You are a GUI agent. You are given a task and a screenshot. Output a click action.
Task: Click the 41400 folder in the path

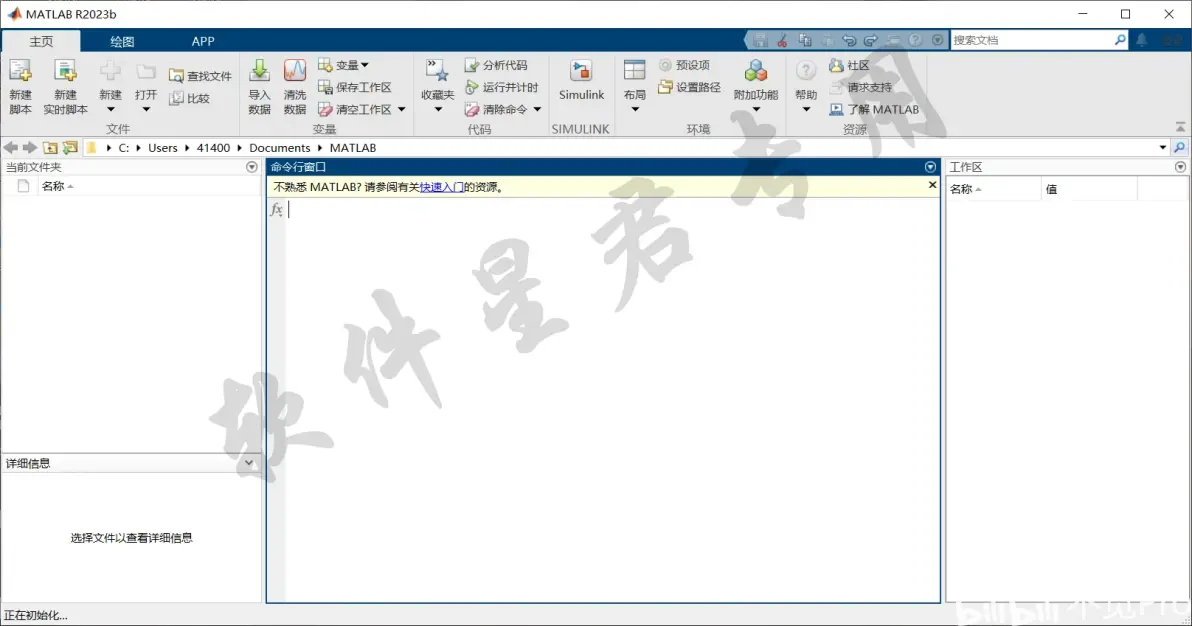[x=213, y=148]
